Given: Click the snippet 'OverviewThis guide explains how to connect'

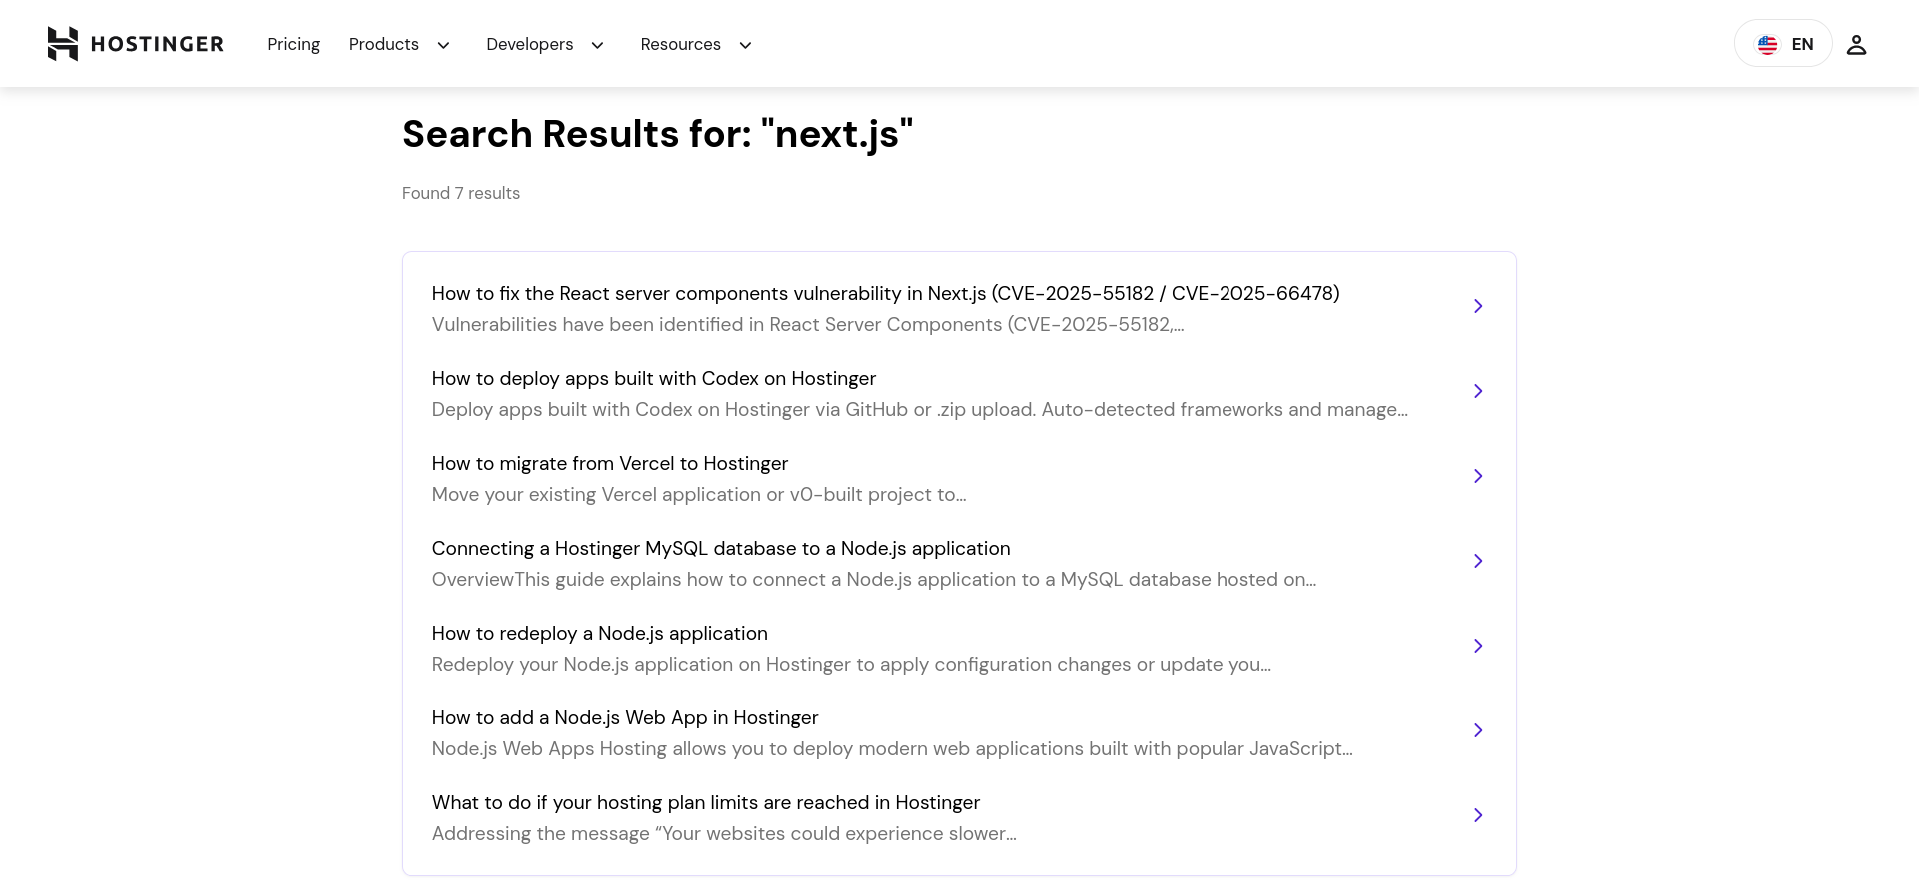Looking at the screenshot, I should [x=874, y=580].
